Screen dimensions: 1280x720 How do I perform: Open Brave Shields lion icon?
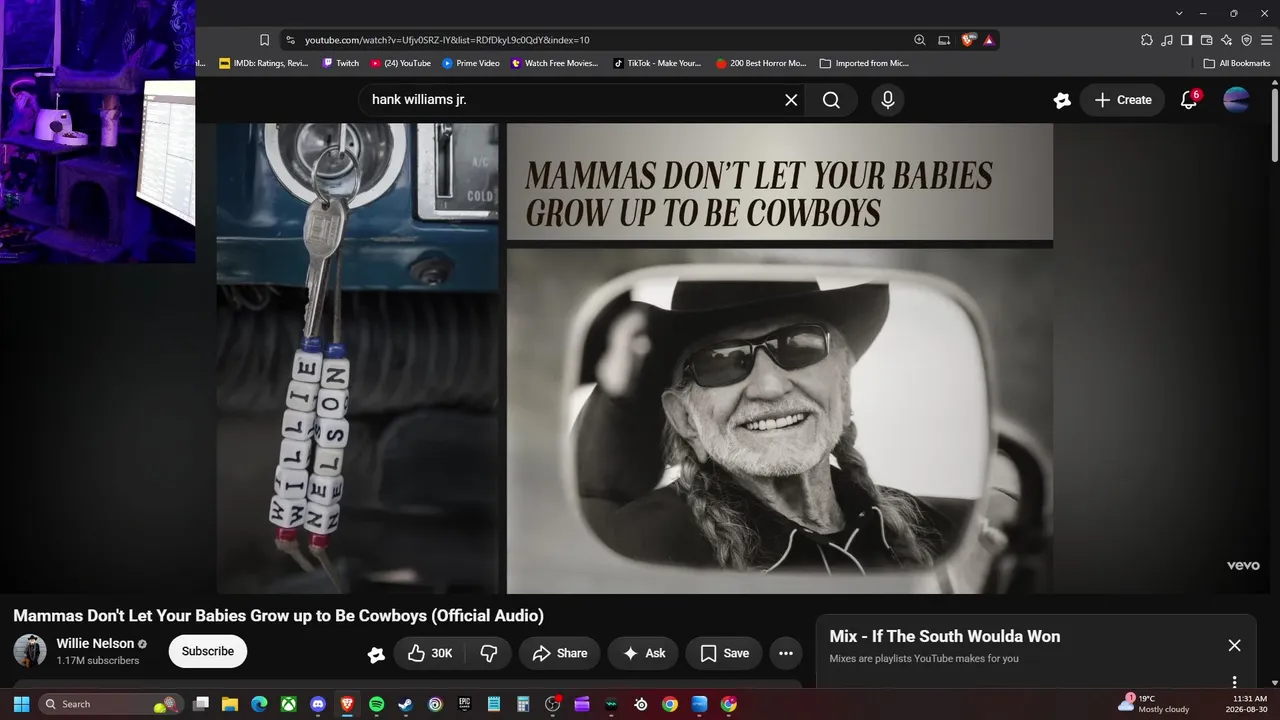[967, 40]
